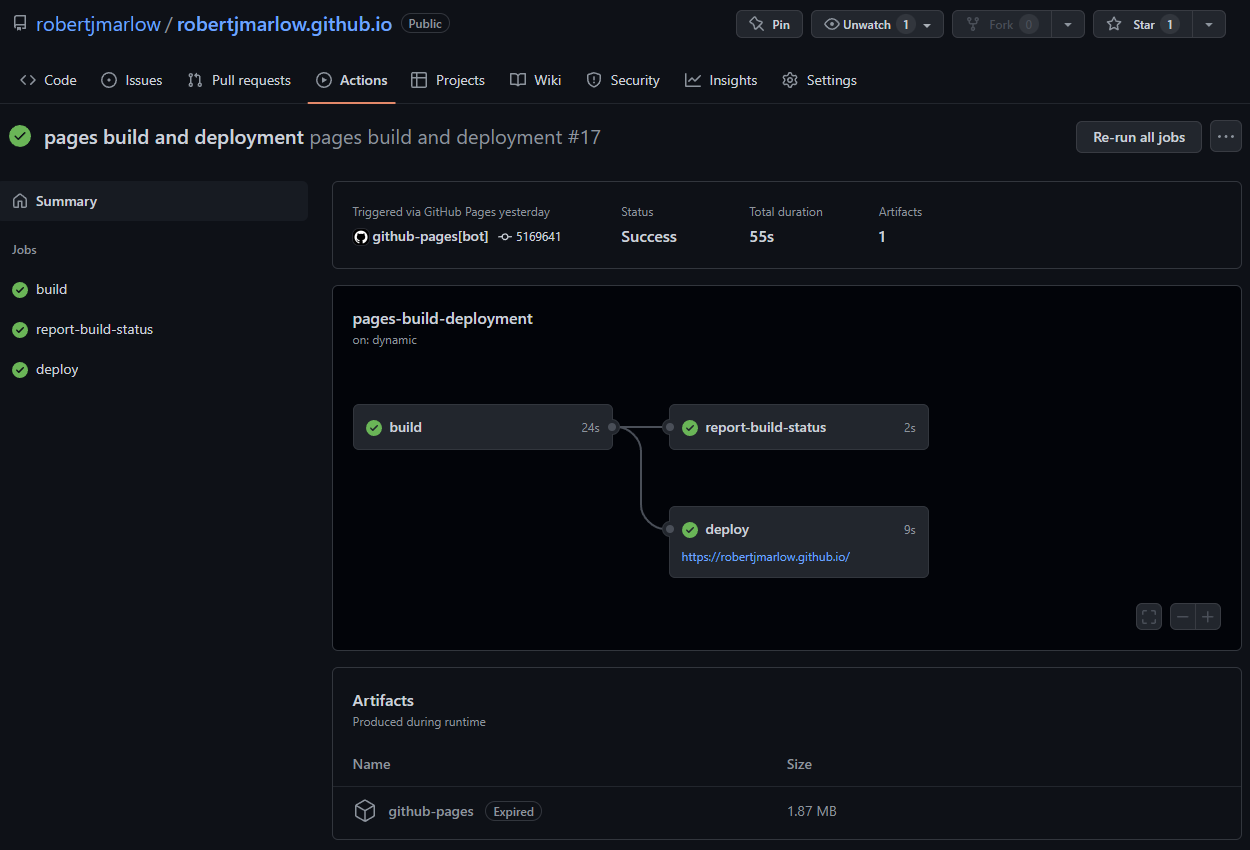Switch to the Actions tab
This screenshot has width=1250, height=850.
(352, 80)
